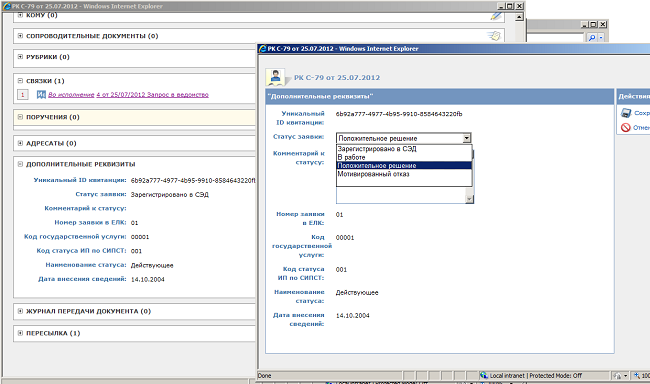This screenshot has height=384, width=650.
Task: Click the Local intranet zone icon in the status bar
Action: tap(484, 375)
